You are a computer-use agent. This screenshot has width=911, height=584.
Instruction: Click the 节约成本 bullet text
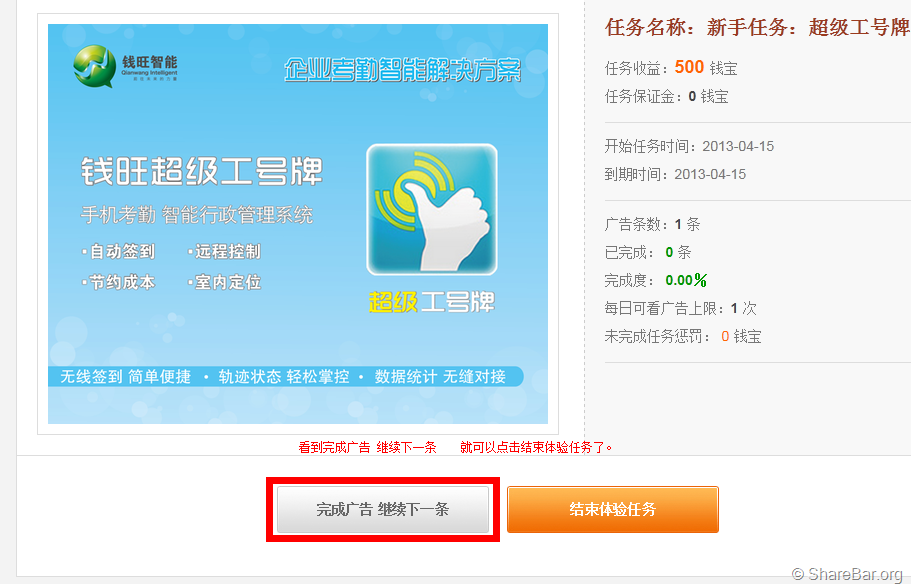(x=122, y=282)
